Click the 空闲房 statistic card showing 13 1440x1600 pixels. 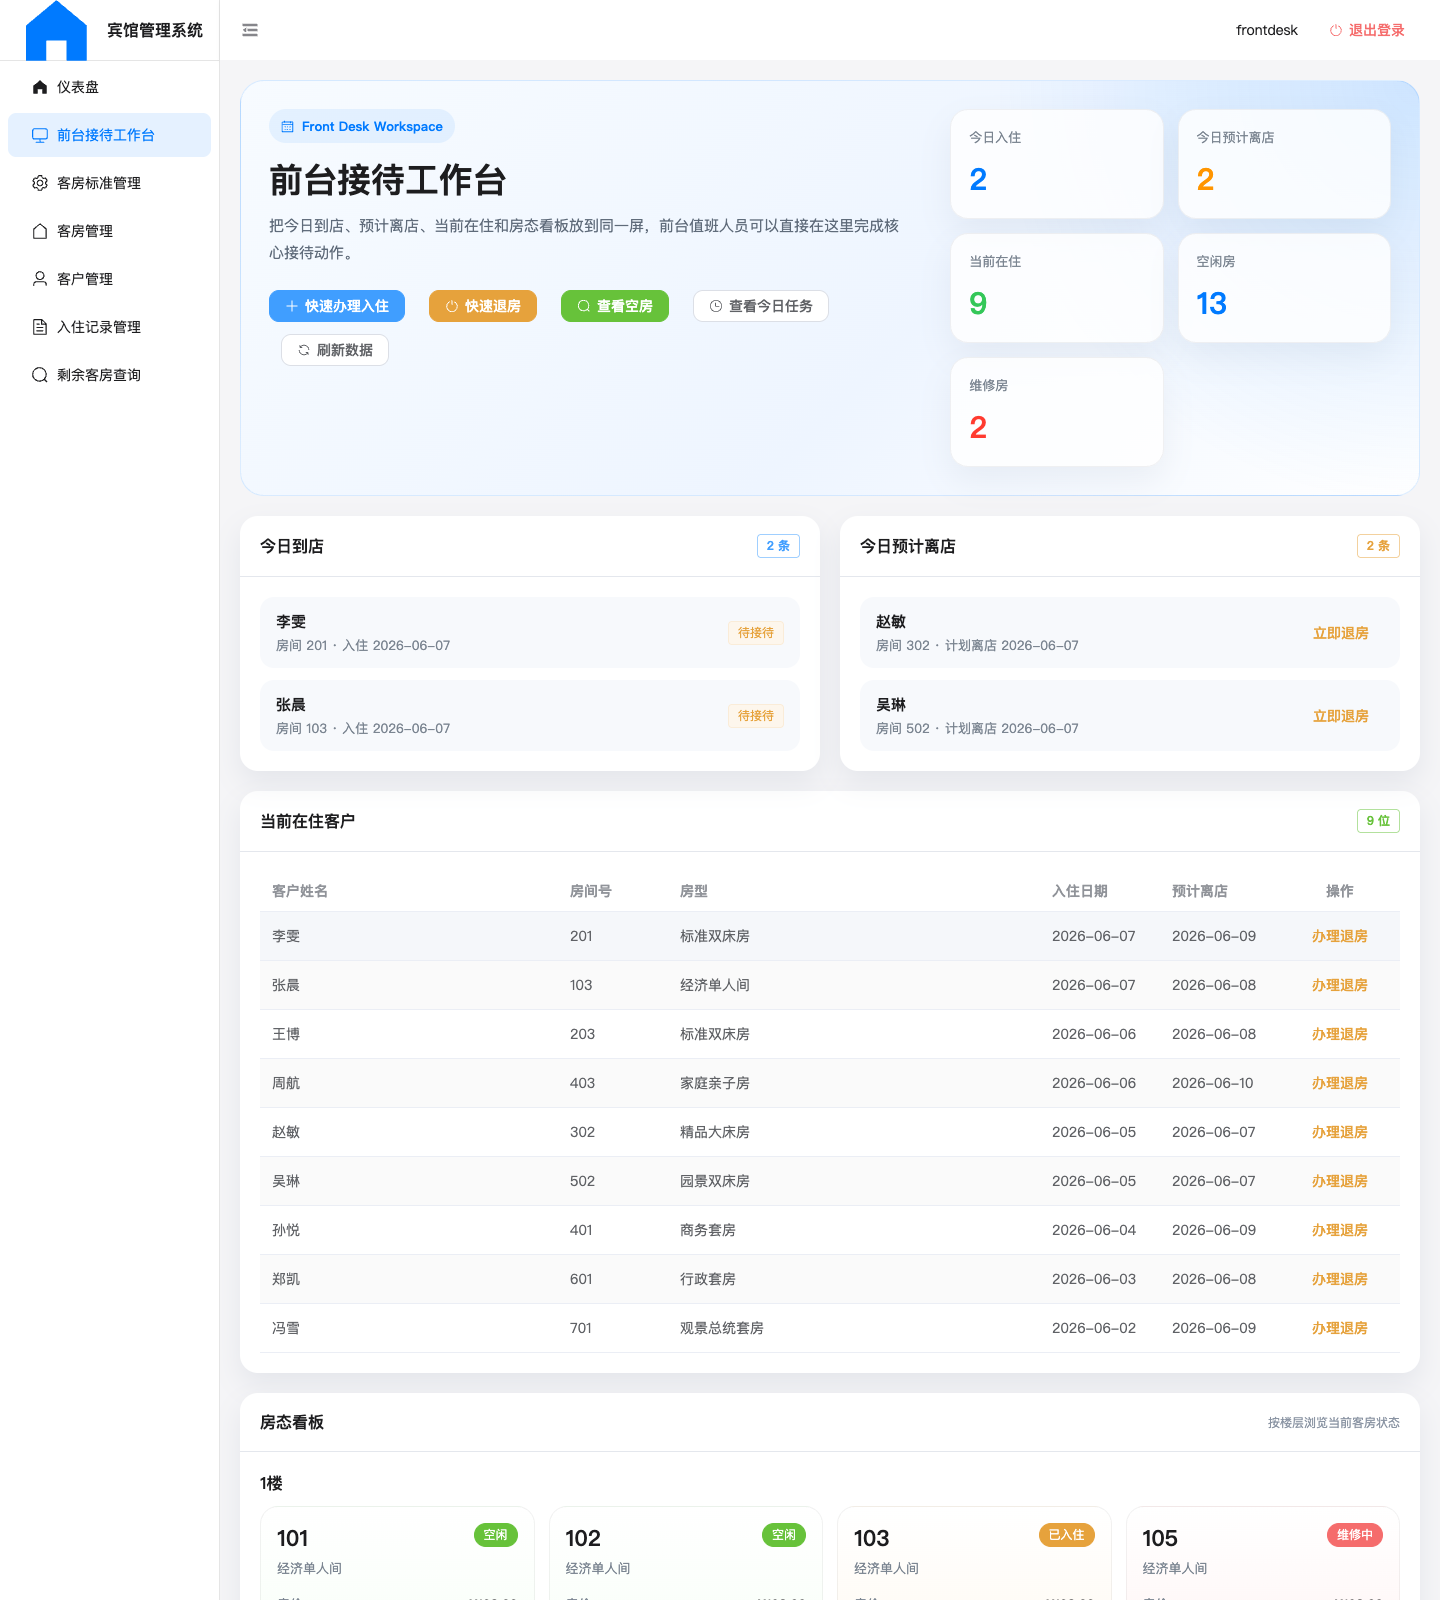tap(1284, 288)
